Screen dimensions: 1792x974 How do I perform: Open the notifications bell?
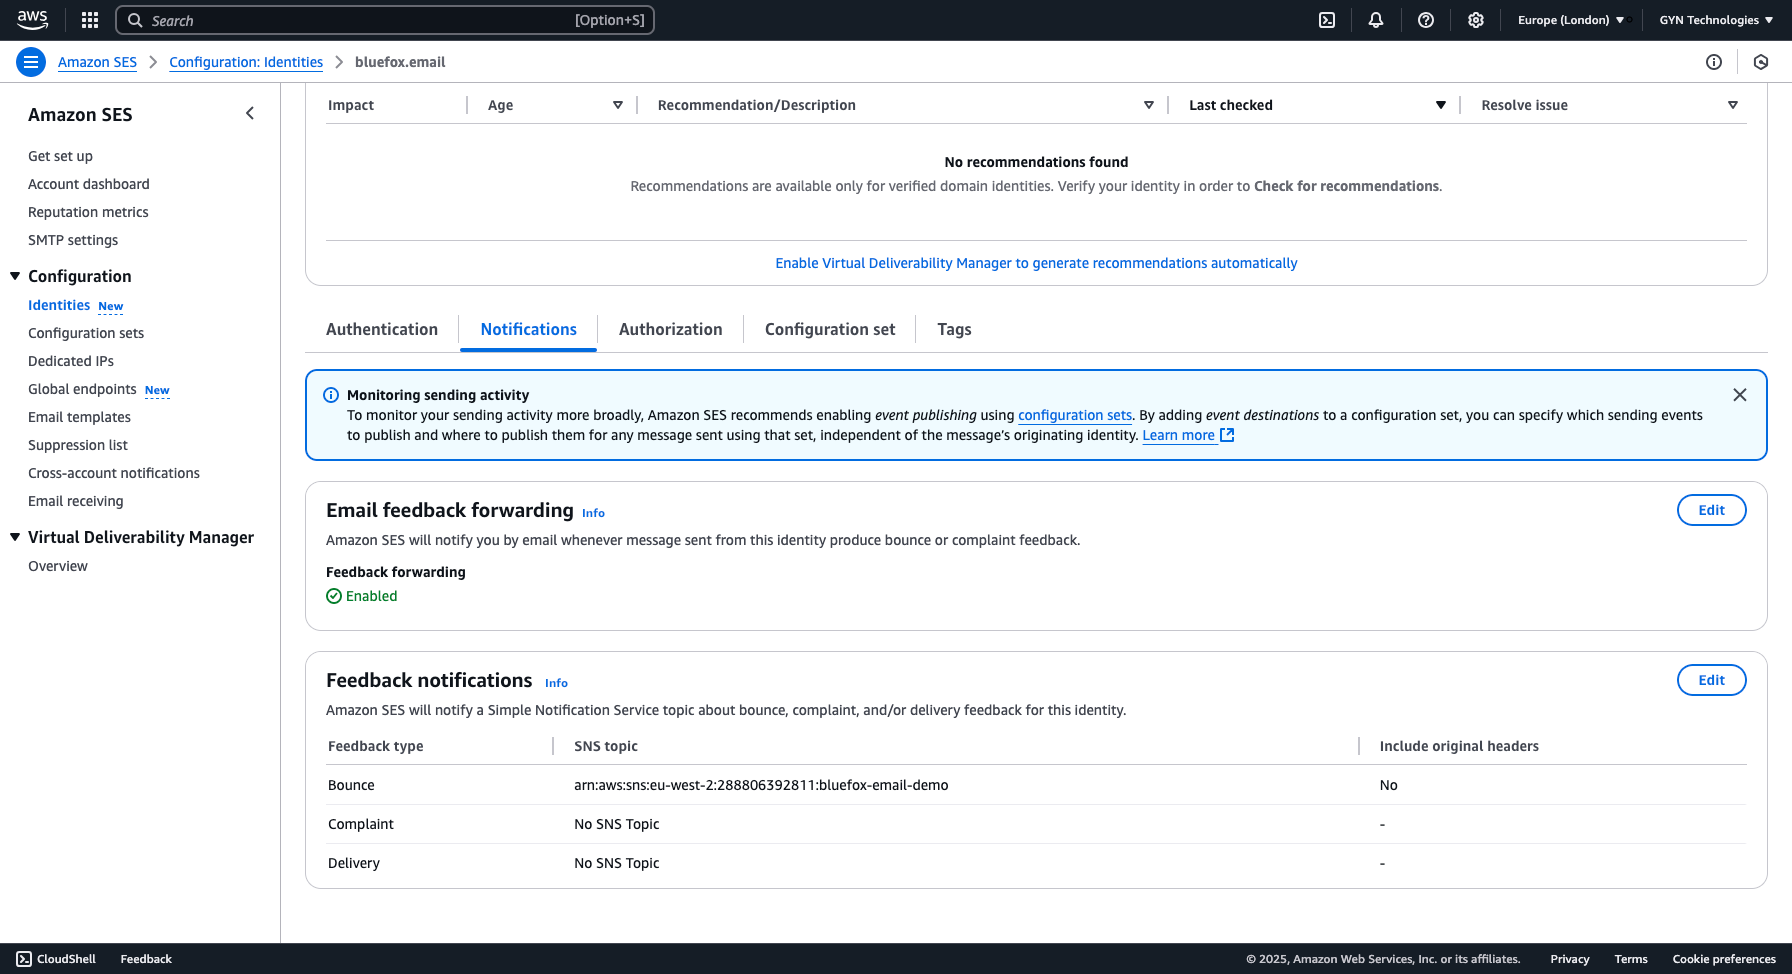tap(1376, 20)
